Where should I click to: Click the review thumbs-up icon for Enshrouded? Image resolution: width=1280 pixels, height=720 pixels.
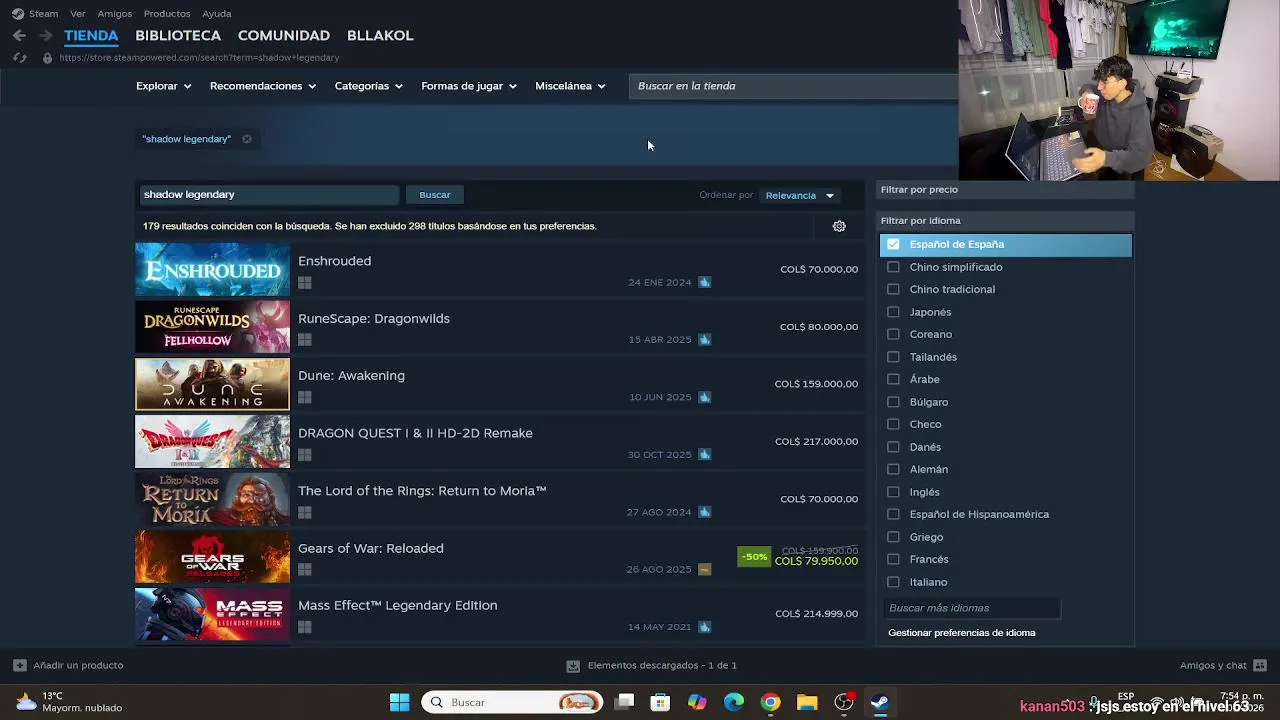coord(704,282)
